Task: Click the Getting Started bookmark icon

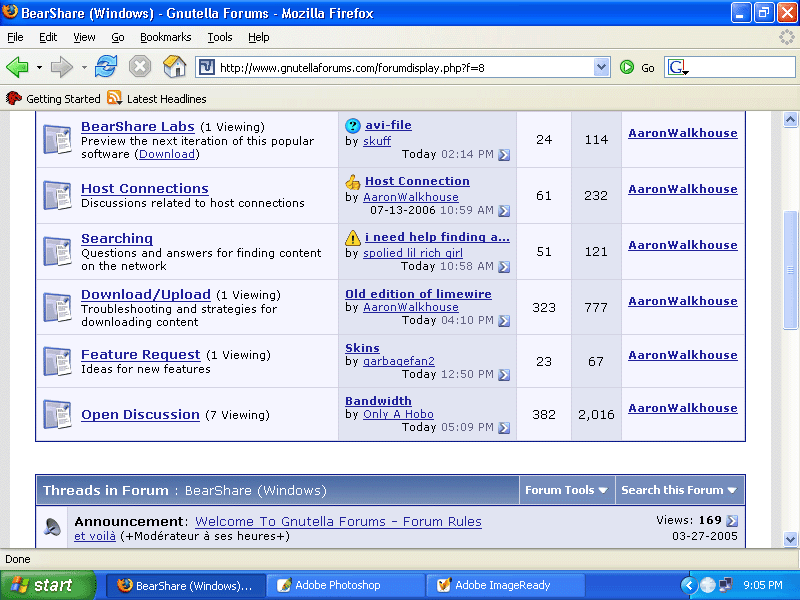Action: click(14, 98)
